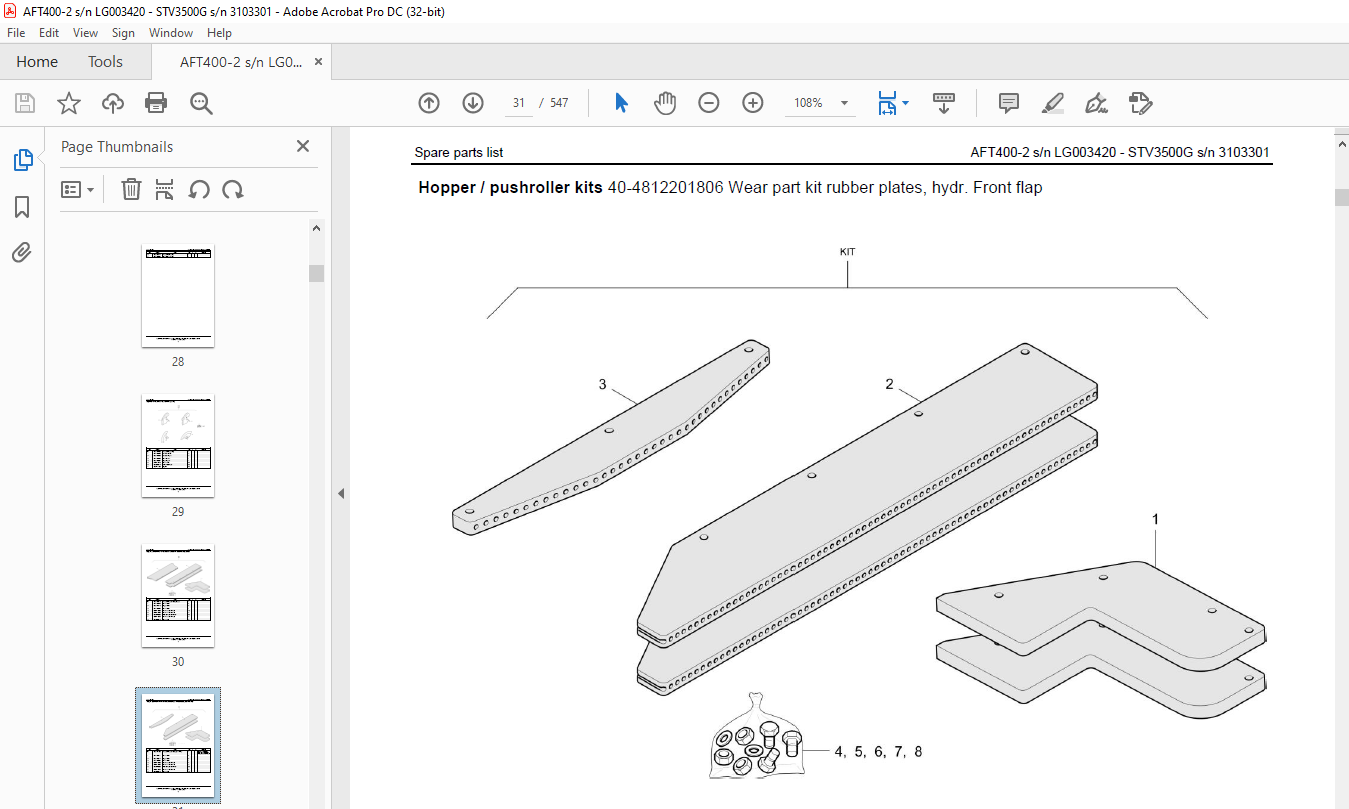Click the sign document pen icon

[1096, 103]
